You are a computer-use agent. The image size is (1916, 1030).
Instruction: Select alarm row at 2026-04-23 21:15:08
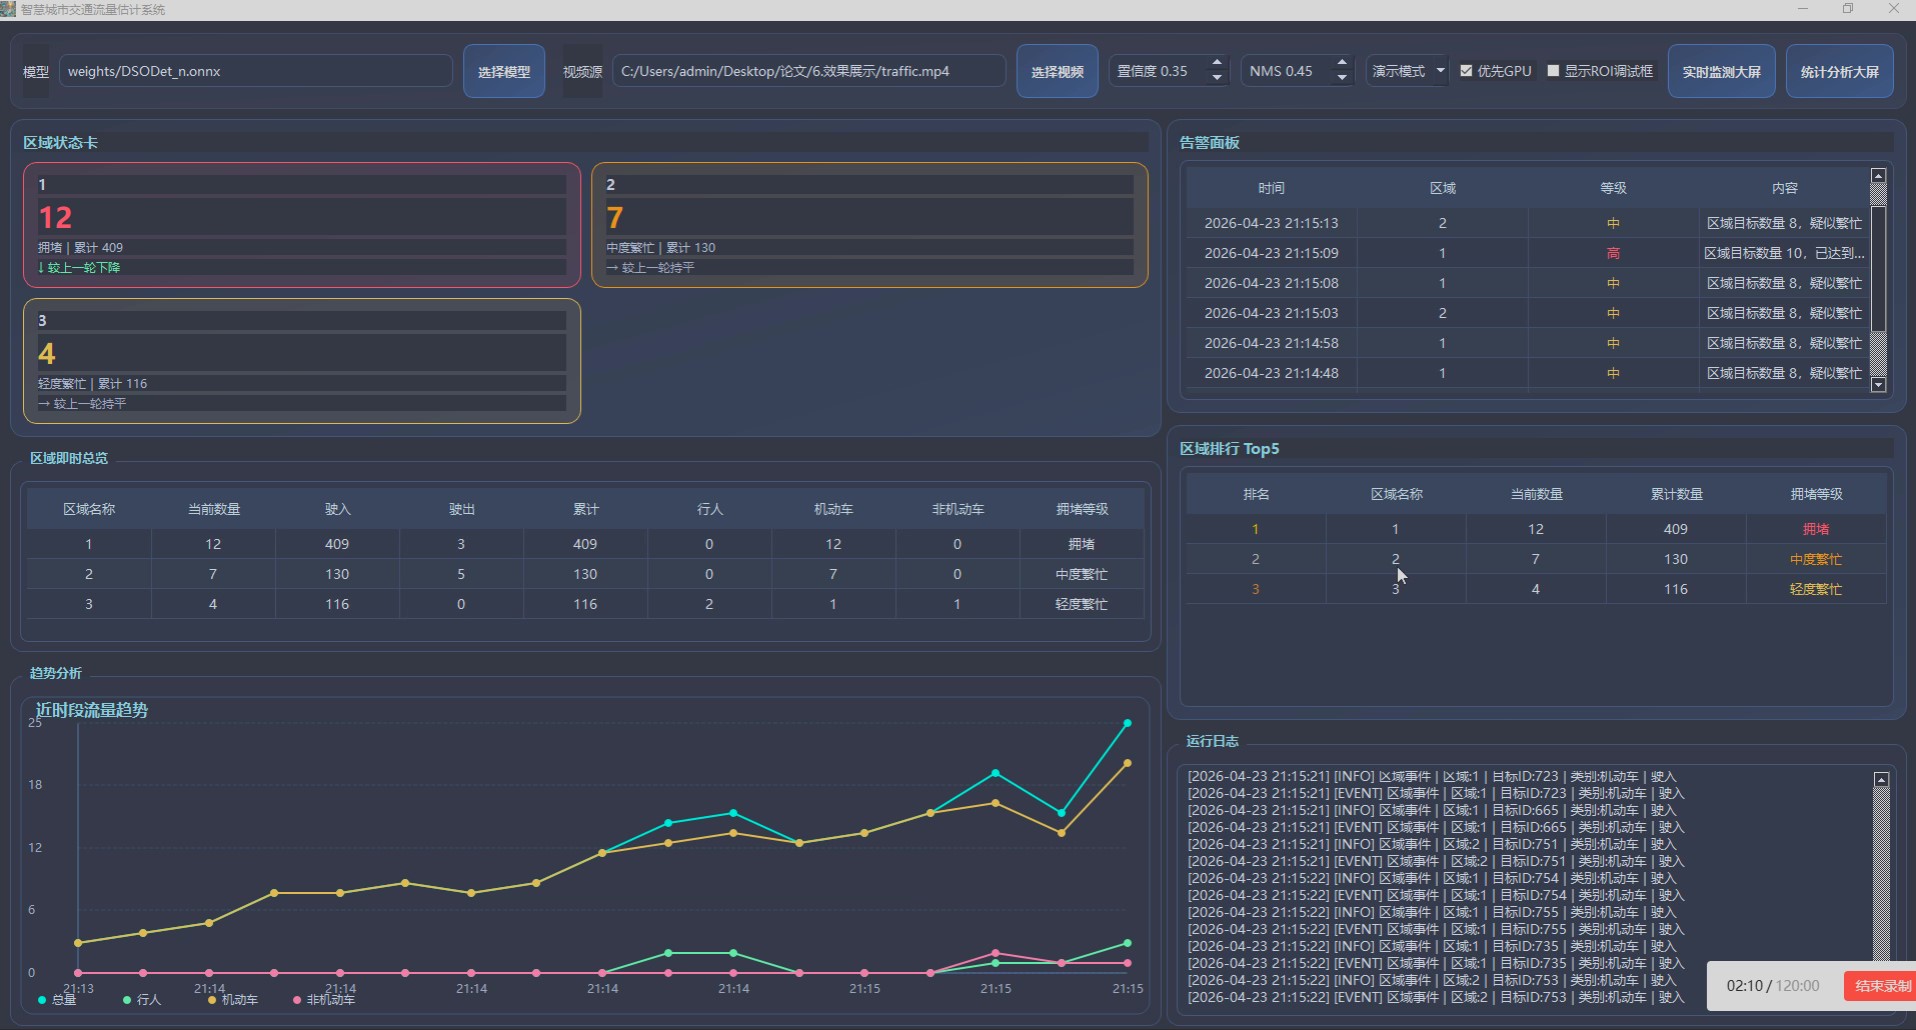pyautogui.click(x=1528, y=283)
